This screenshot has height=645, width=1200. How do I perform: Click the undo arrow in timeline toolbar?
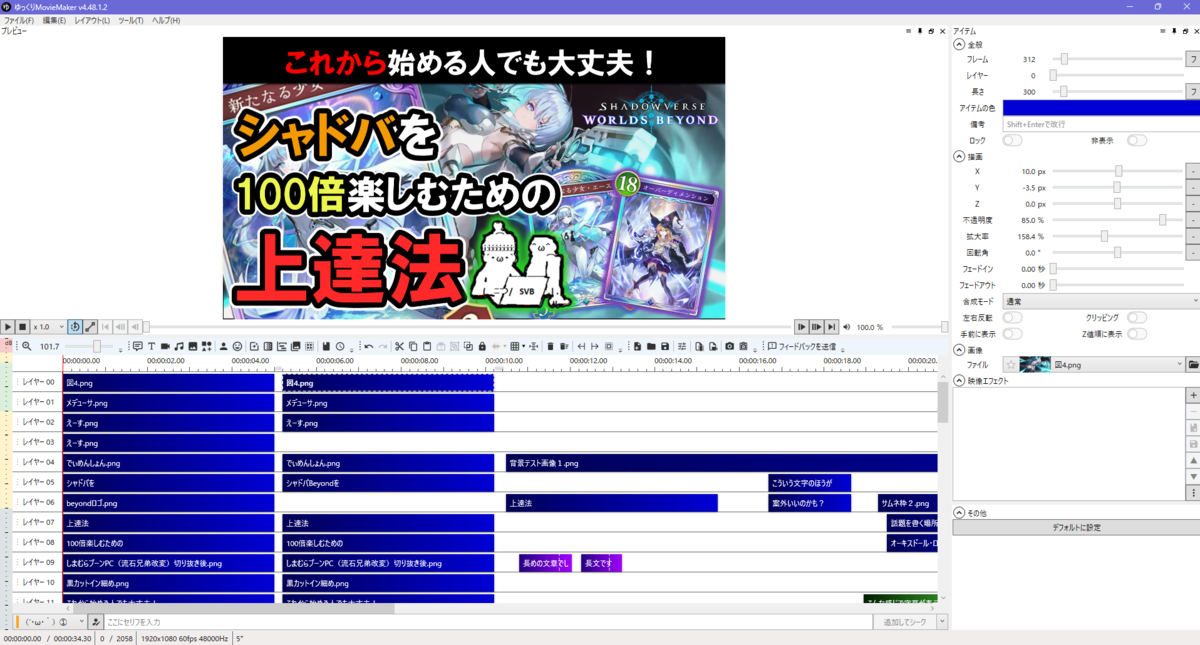368,346
